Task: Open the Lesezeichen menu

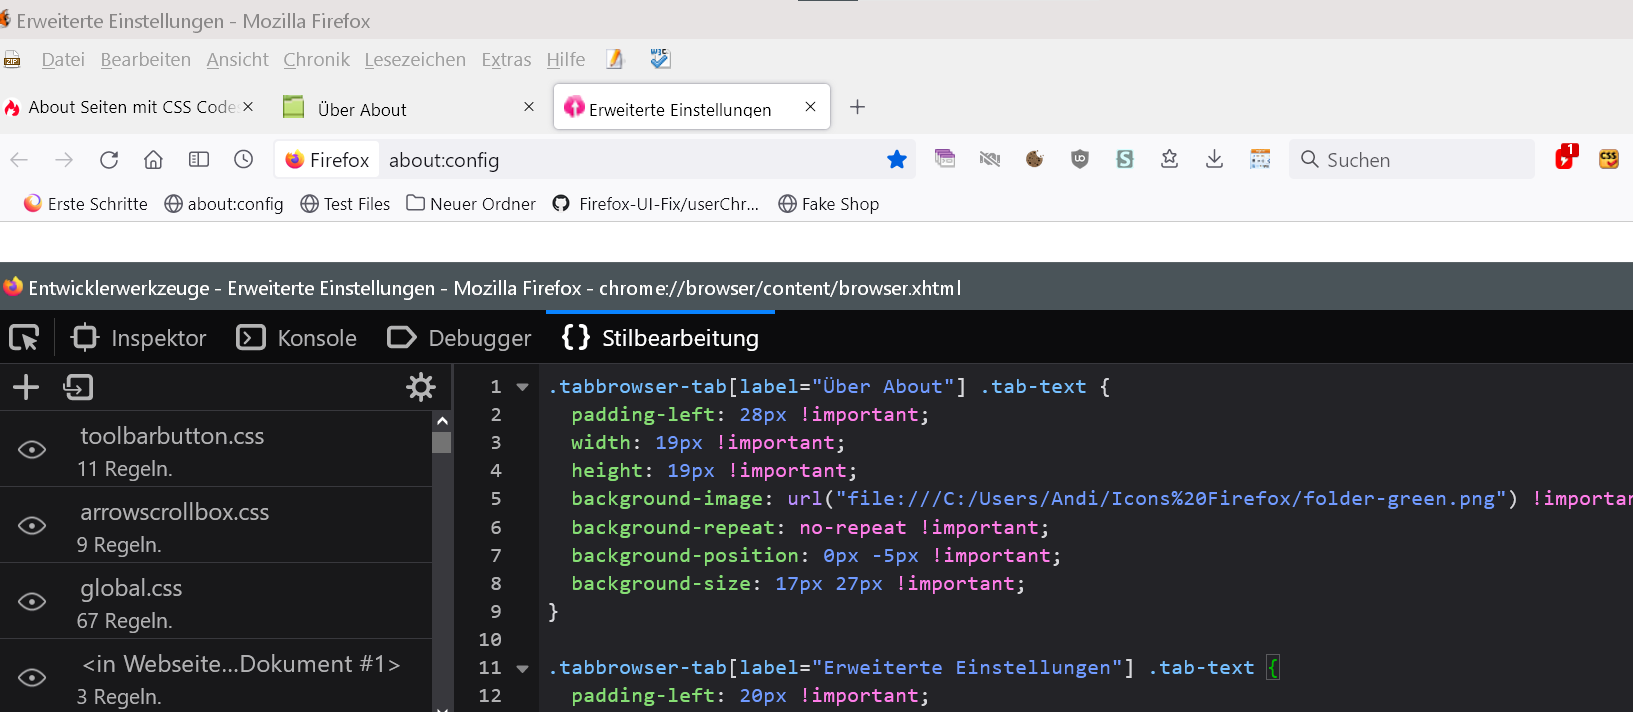Action: (x=415, y=60)
